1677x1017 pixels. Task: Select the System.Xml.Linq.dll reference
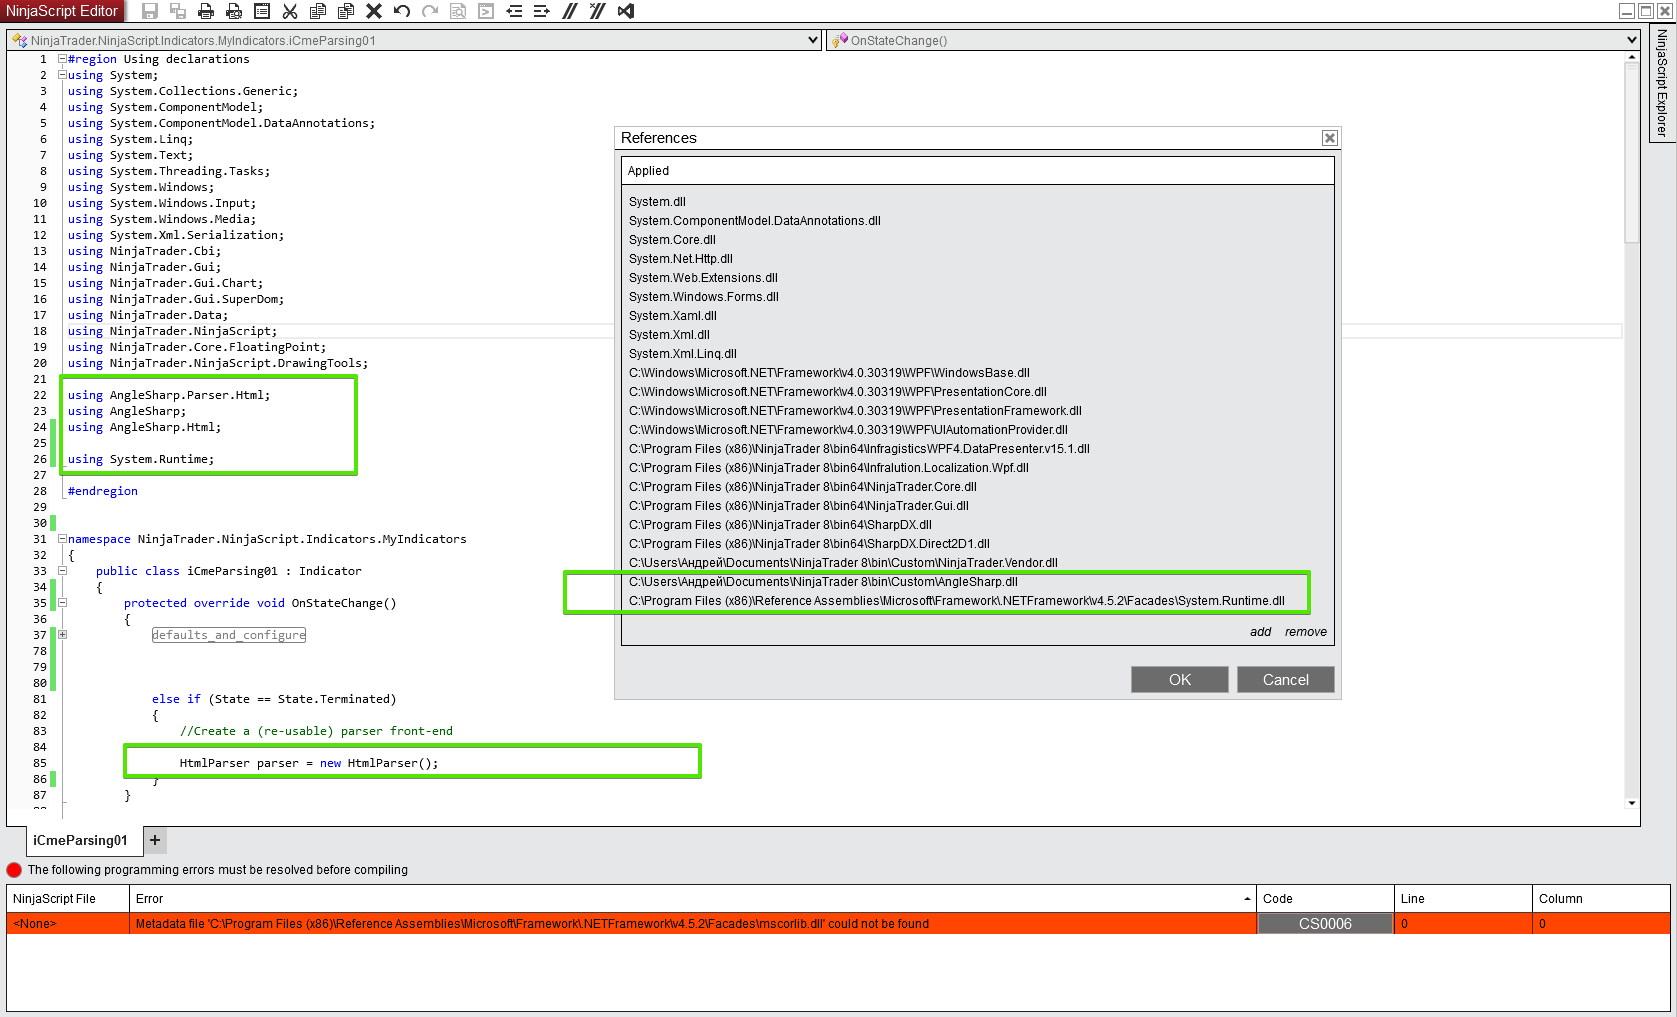(683, 354)
